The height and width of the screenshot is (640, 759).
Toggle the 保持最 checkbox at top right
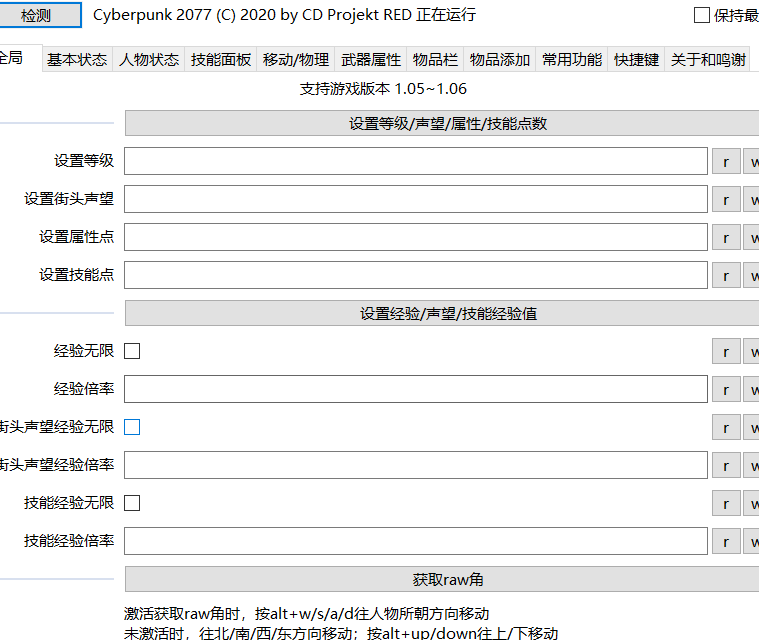pos(701,15)
